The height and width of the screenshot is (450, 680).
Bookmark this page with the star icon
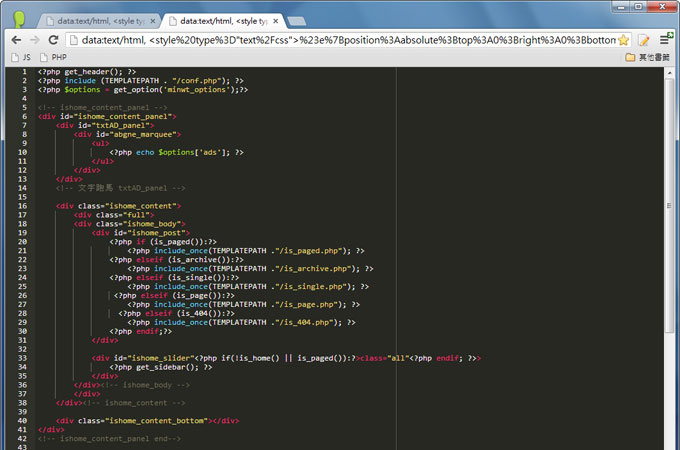[624, 40]
